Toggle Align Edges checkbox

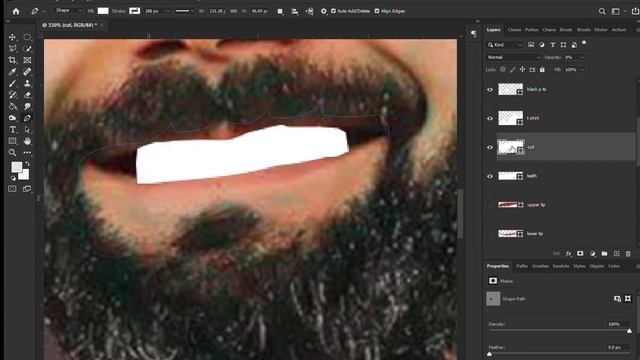(x=377, y=11)
